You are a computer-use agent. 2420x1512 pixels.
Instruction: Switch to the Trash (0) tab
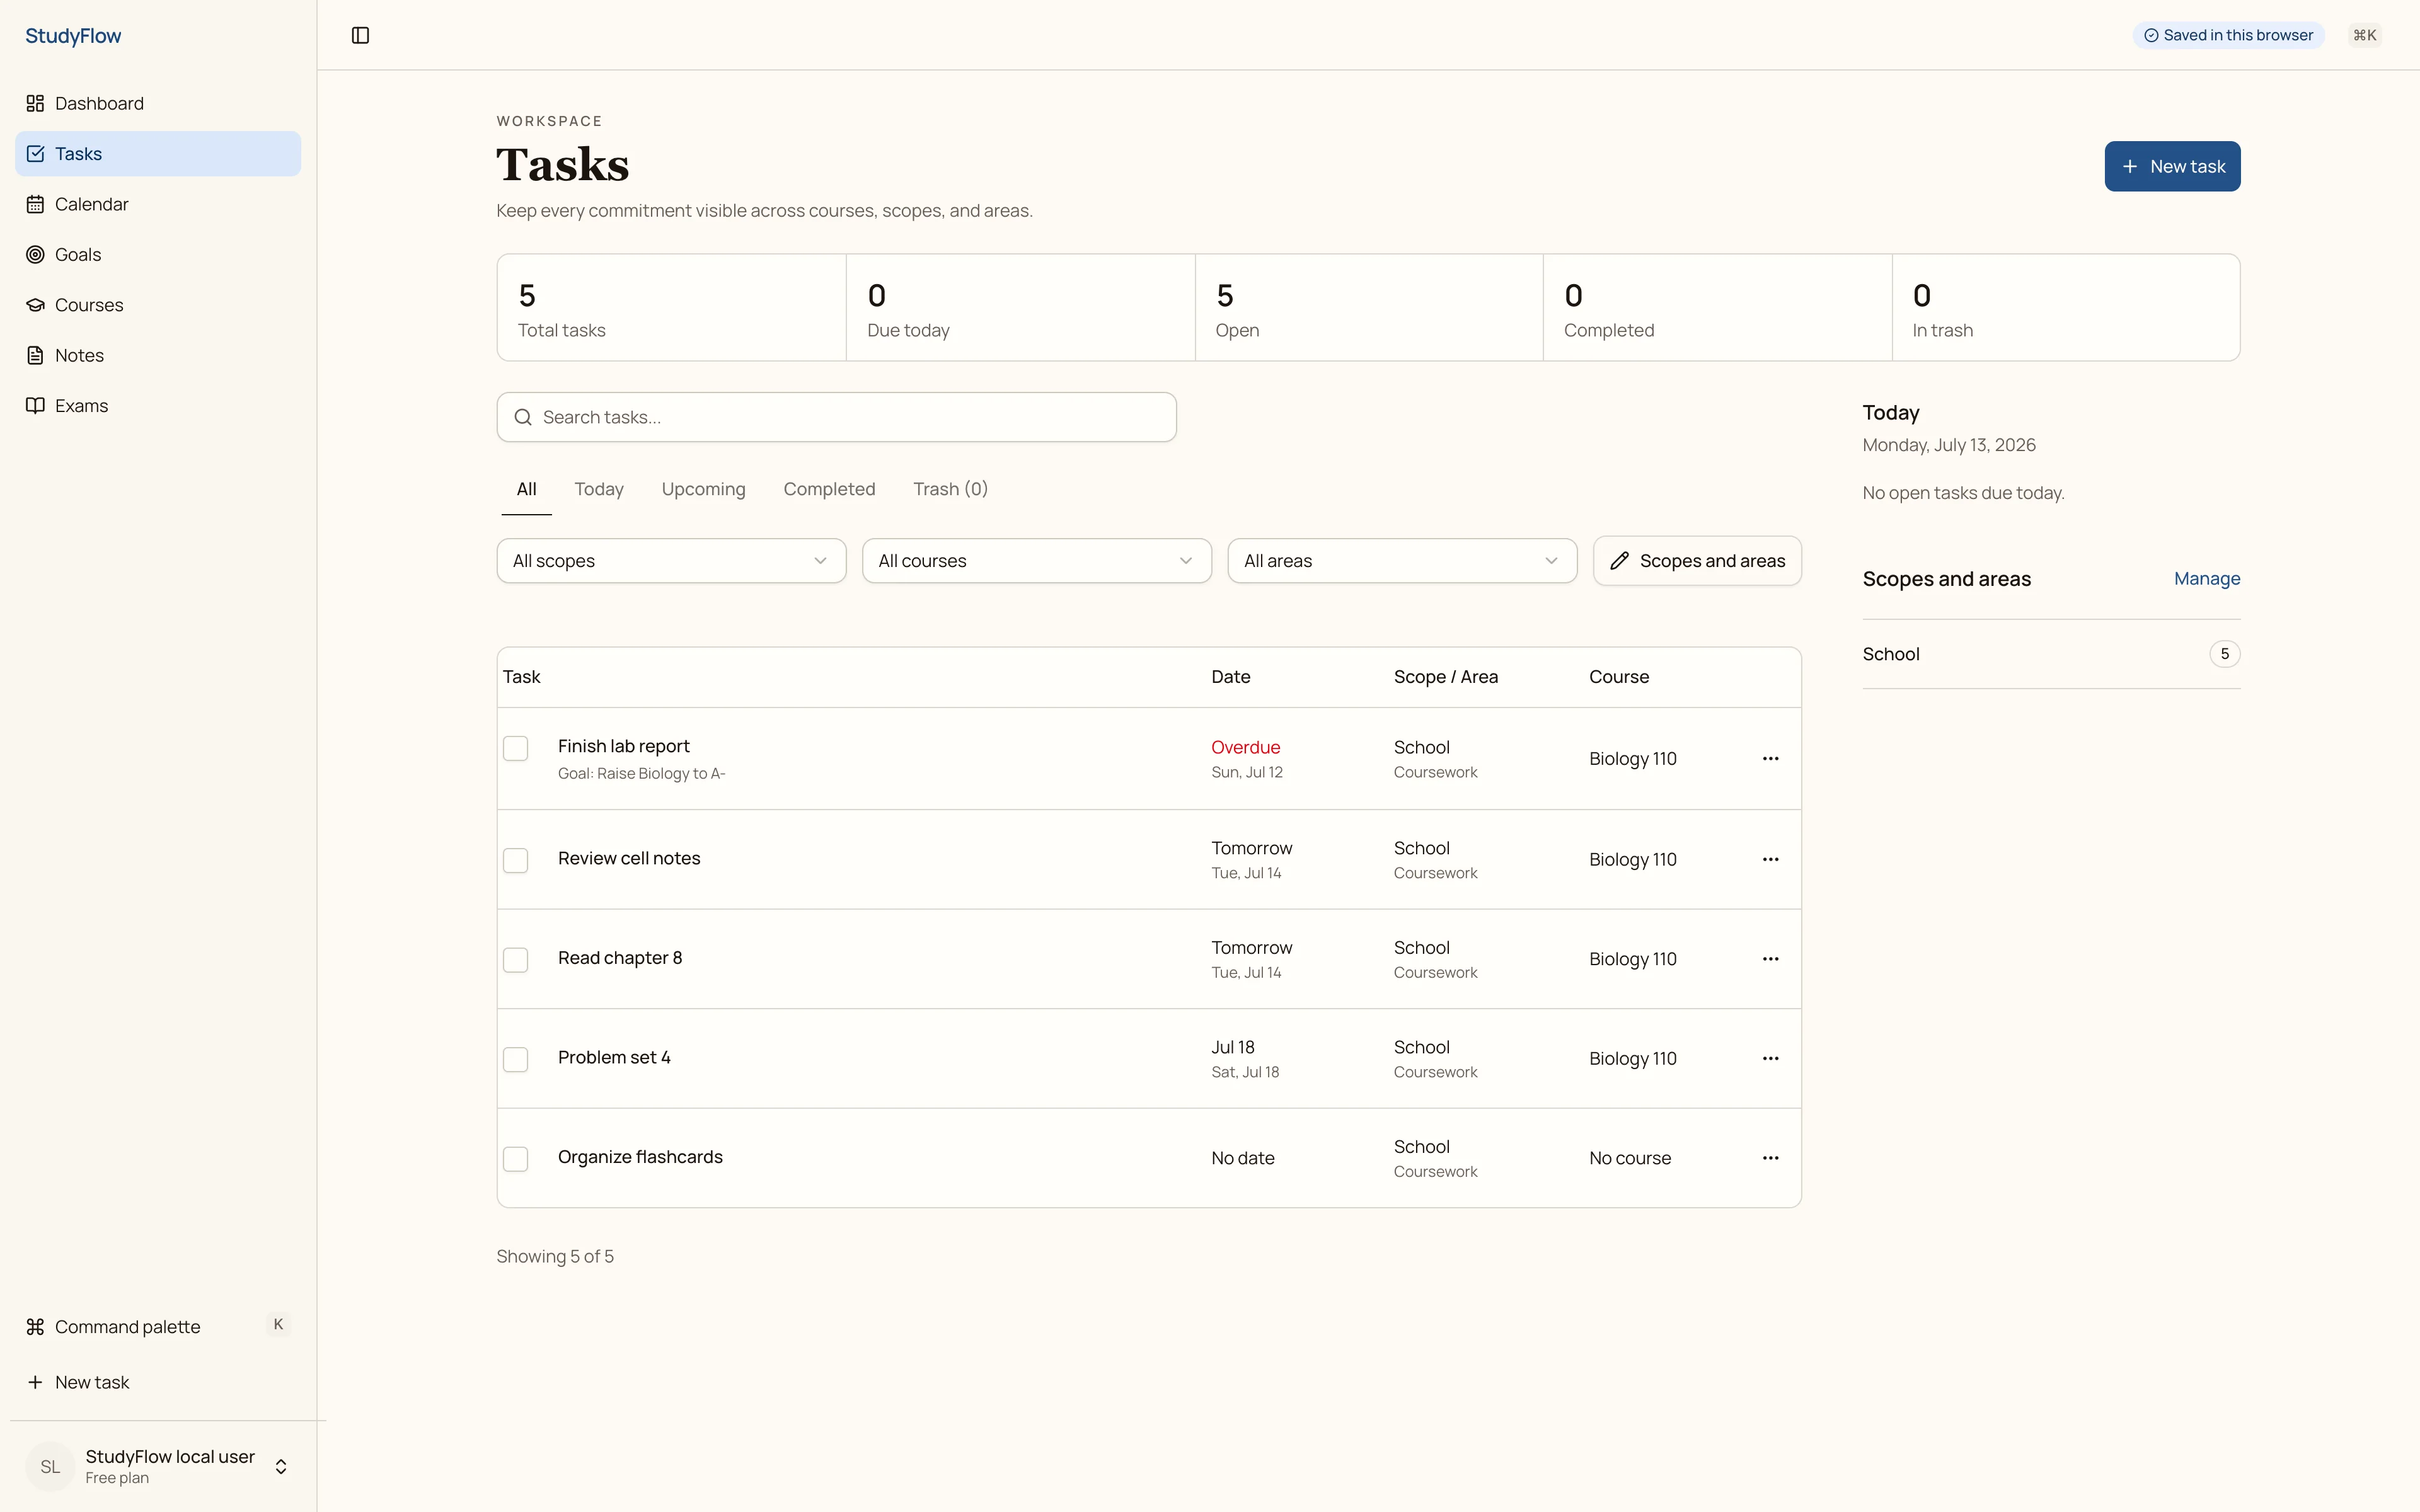point(950,489)
